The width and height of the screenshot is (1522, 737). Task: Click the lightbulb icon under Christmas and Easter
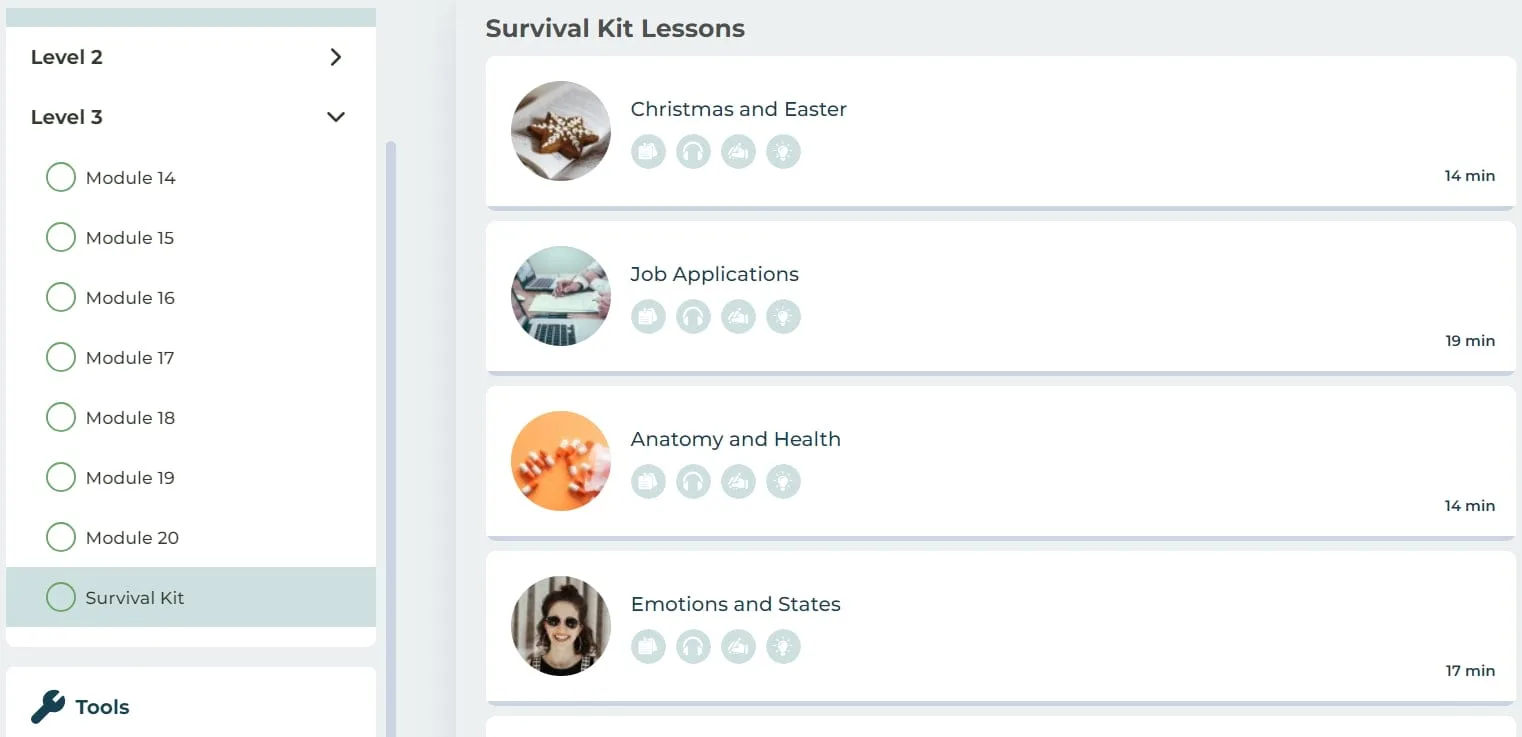click(783, 152)
